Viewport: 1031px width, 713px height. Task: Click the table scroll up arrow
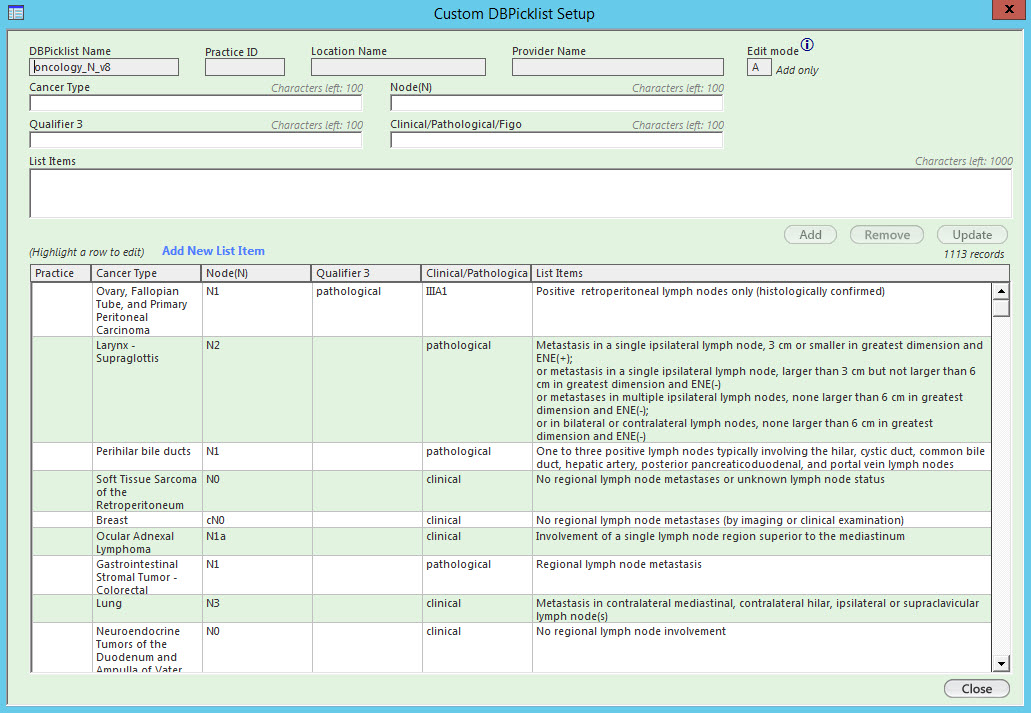tap(1001, 291)
